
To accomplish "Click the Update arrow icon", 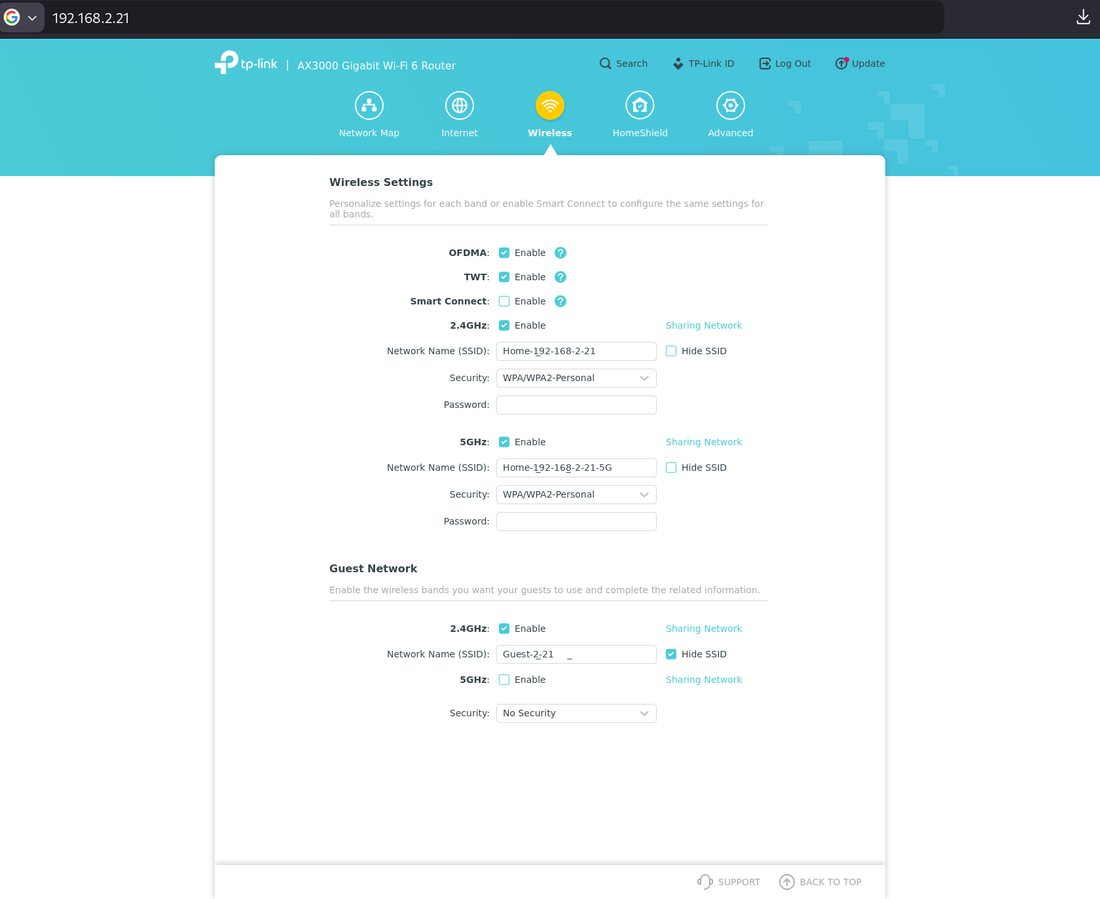I will (841, 63).
